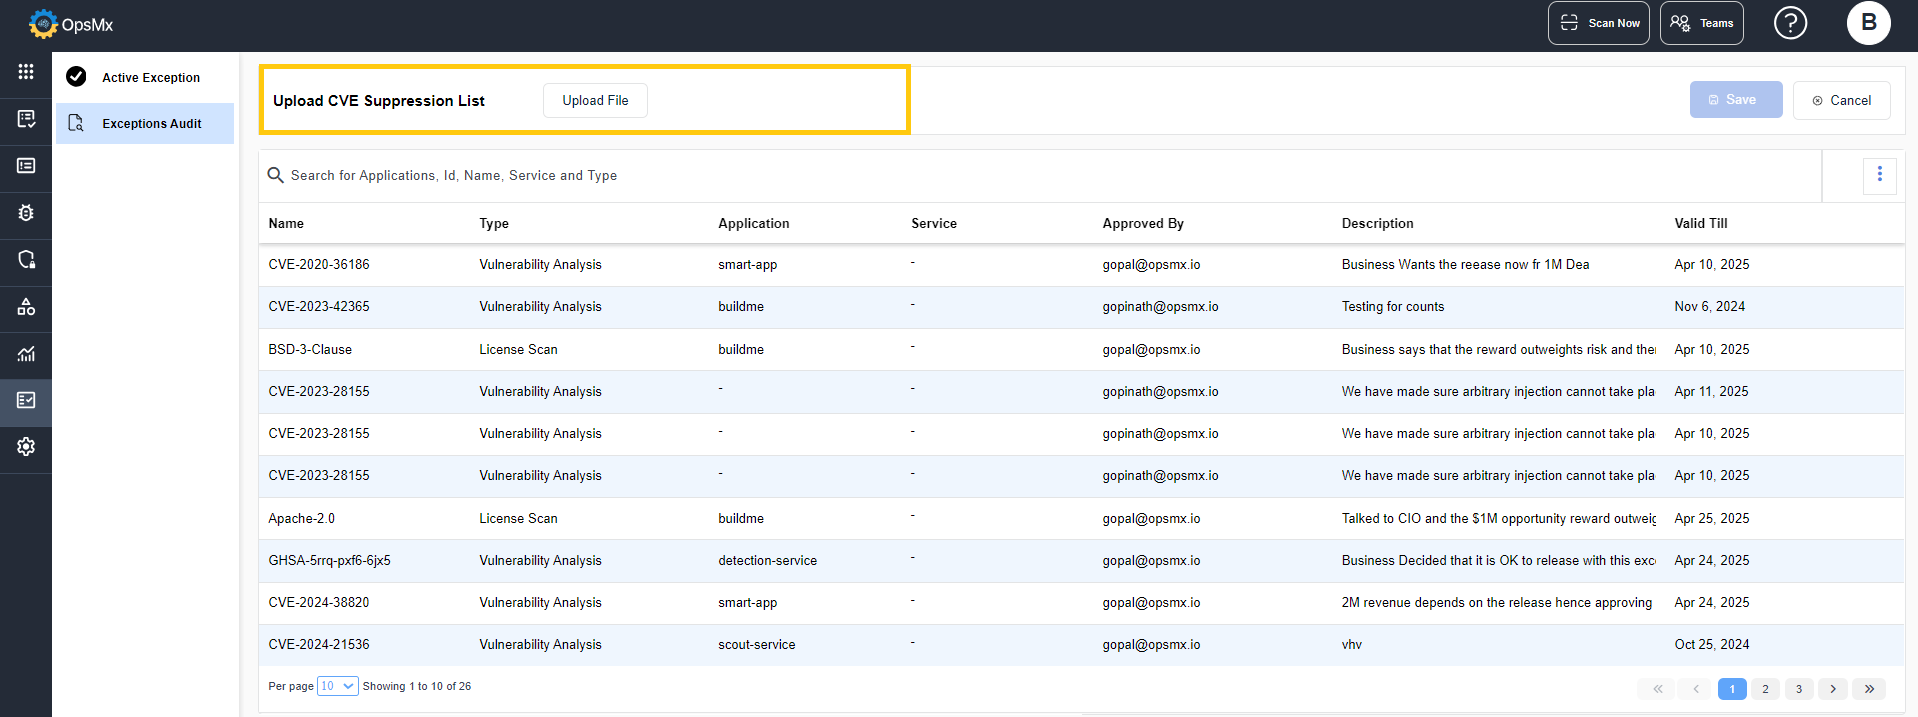Viewport: 1918px width, 717px height.
Task: Open the help question mark icon
Action: (x=1790, y=23)
